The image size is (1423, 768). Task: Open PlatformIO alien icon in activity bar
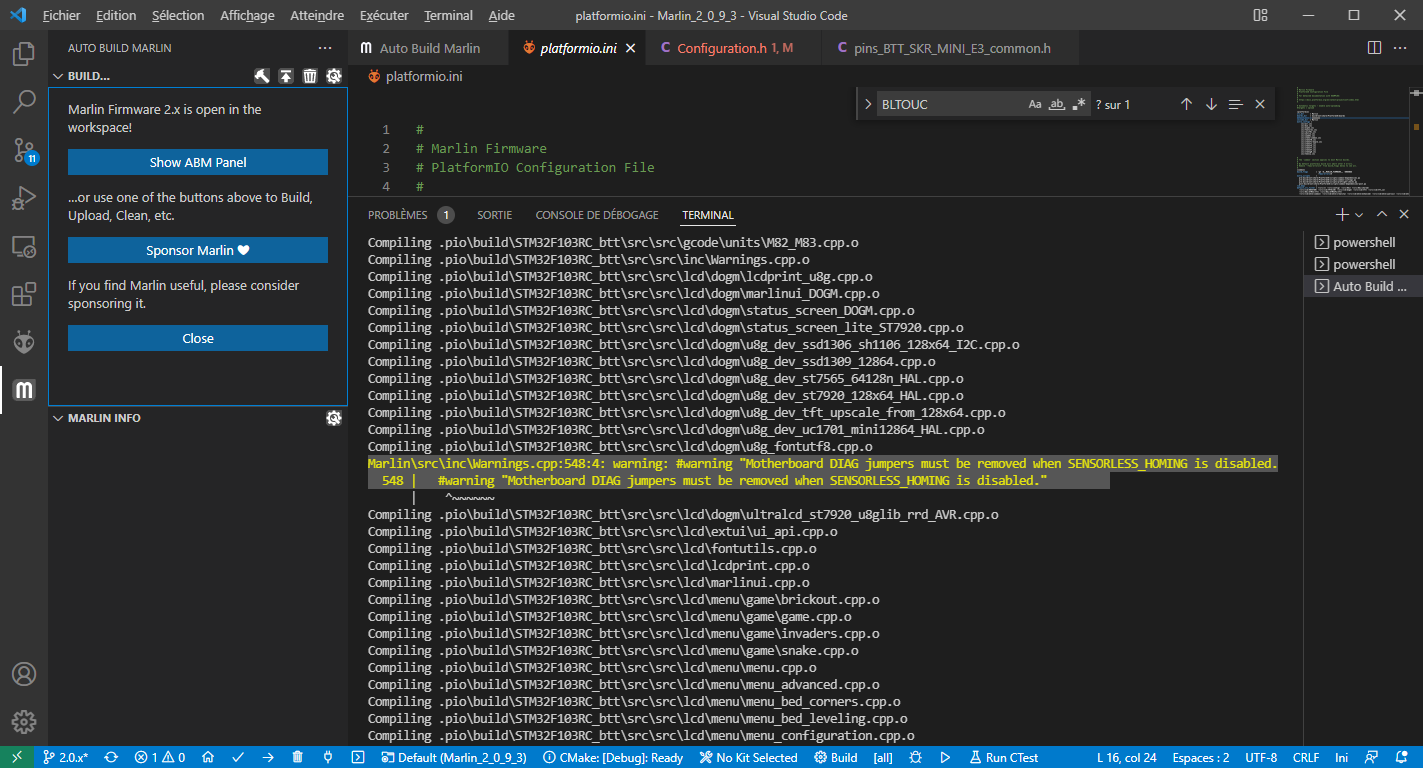tap(24, 343)
